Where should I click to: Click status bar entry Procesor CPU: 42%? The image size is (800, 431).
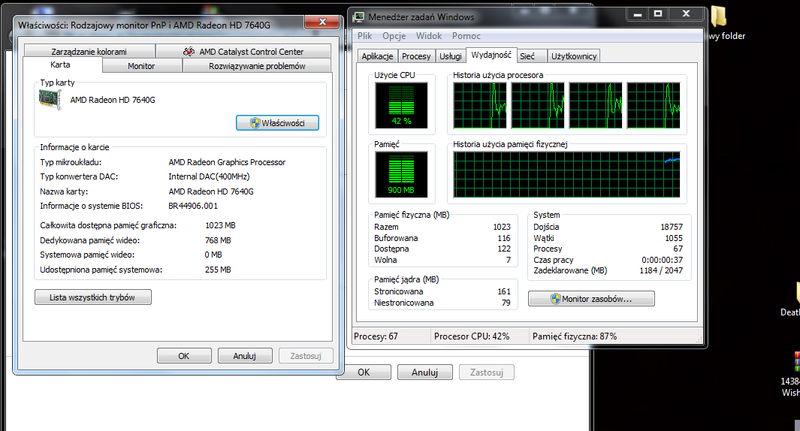point(472,337)
